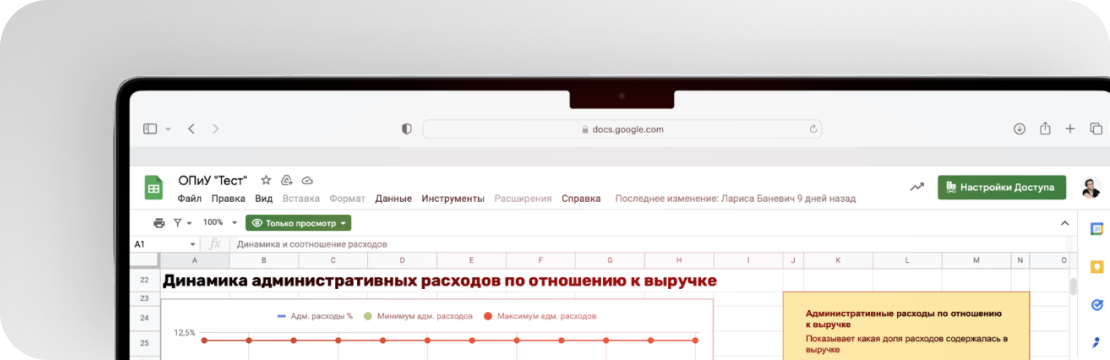Click the yellow Административные расходы note title

tap(903, 318)
